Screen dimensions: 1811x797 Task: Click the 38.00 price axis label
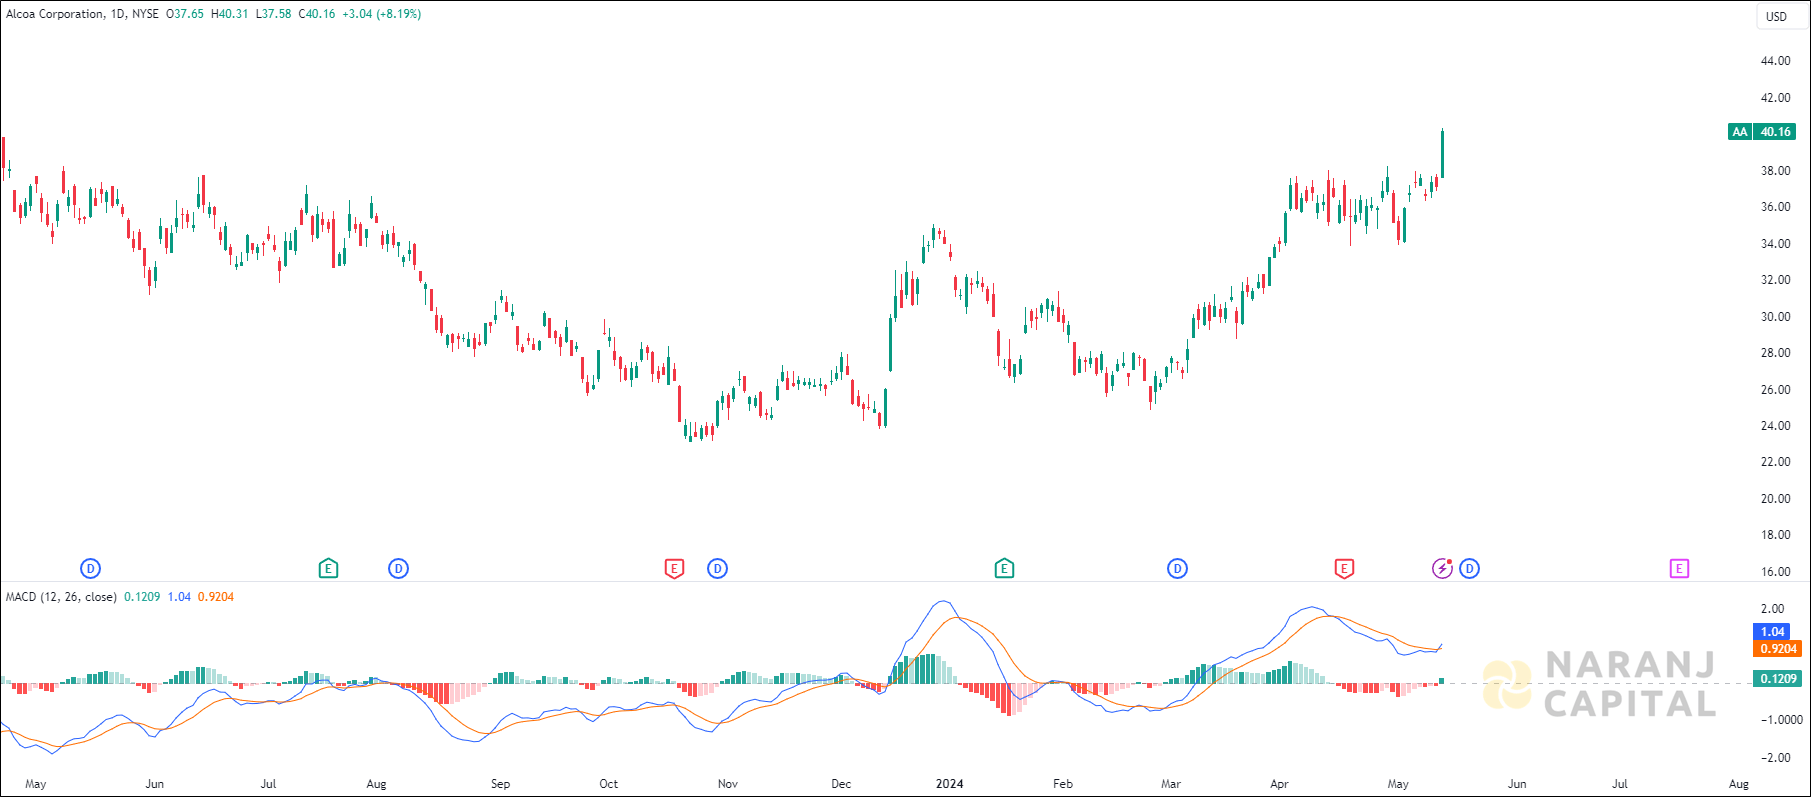1776,171
